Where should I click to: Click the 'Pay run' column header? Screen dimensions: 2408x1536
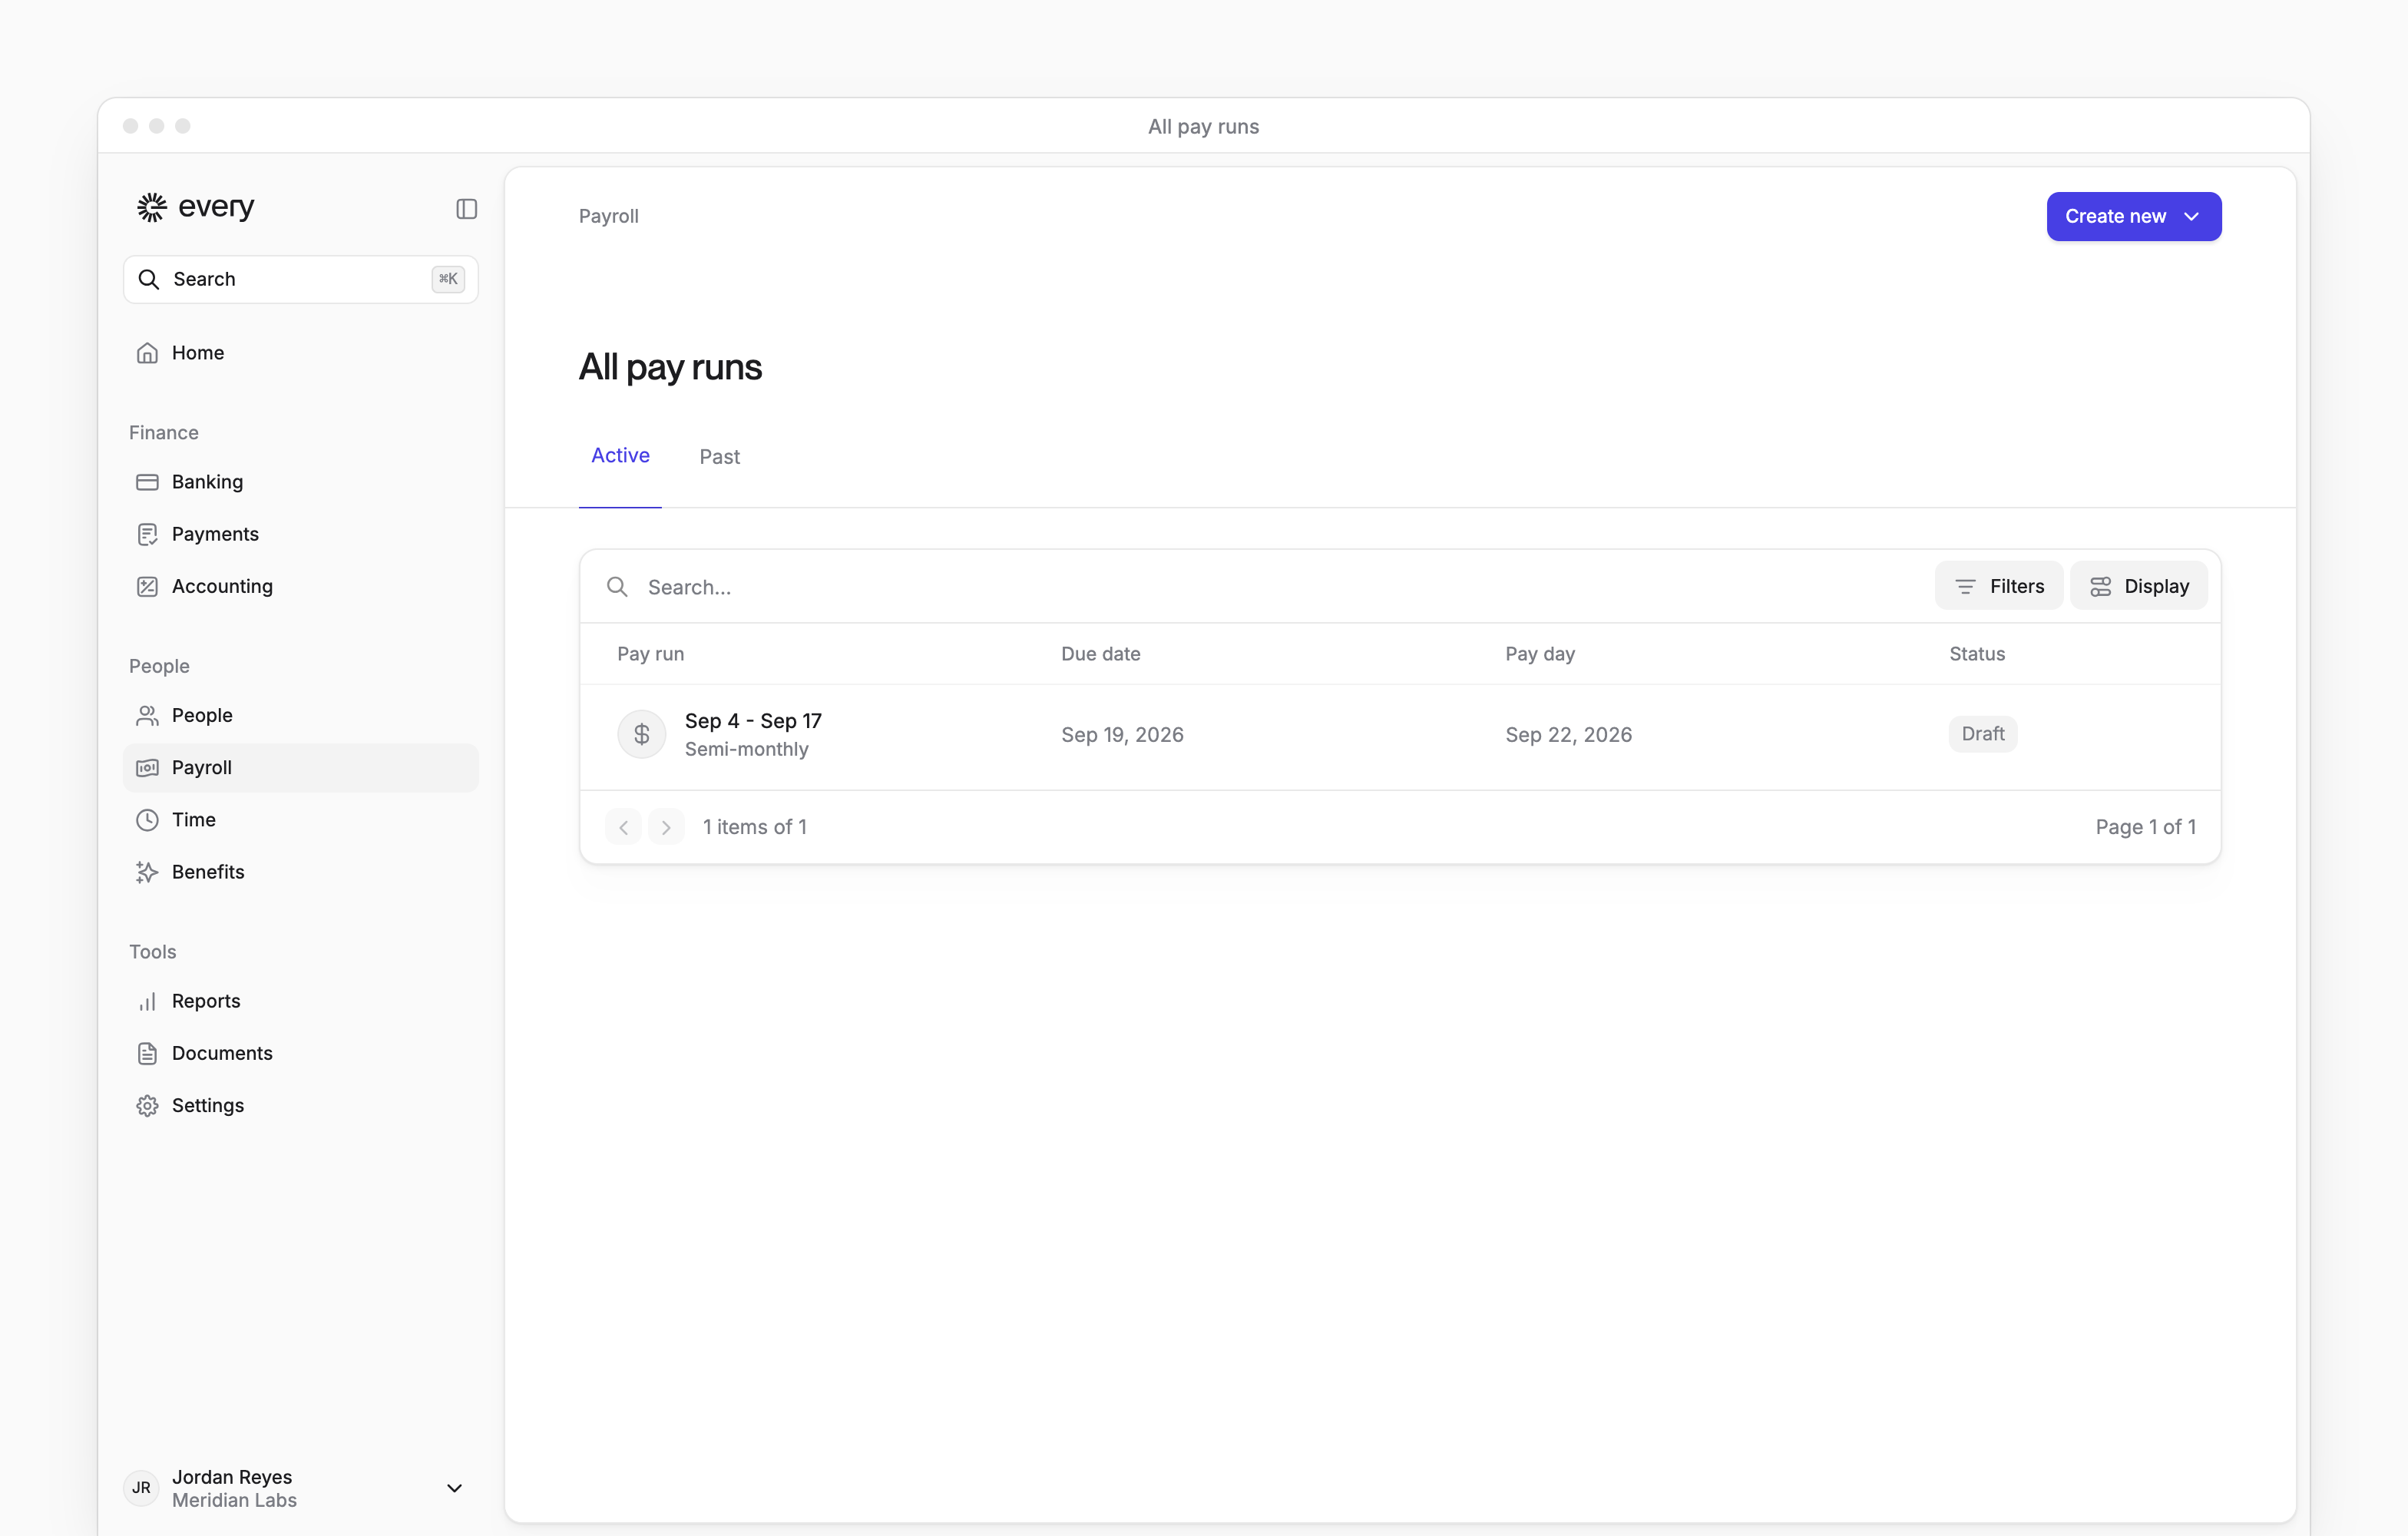click(x=651, y=654)
